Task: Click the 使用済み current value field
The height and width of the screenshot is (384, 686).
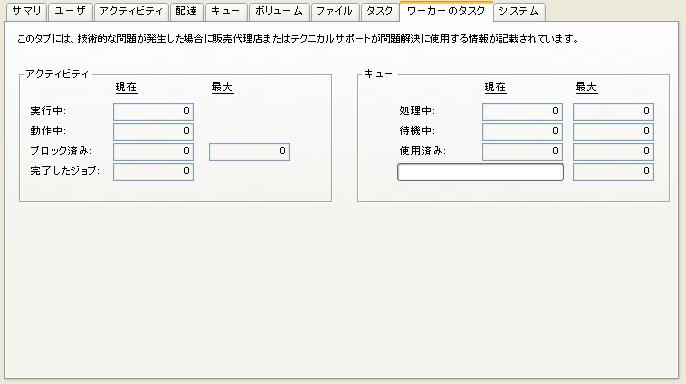Action: coord(522,151)
